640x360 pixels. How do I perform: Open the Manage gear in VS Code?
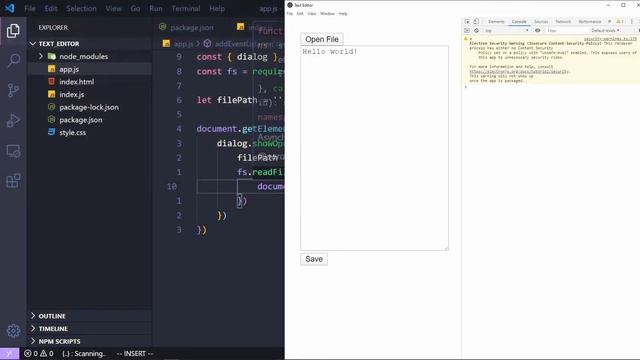pos(13,331)
